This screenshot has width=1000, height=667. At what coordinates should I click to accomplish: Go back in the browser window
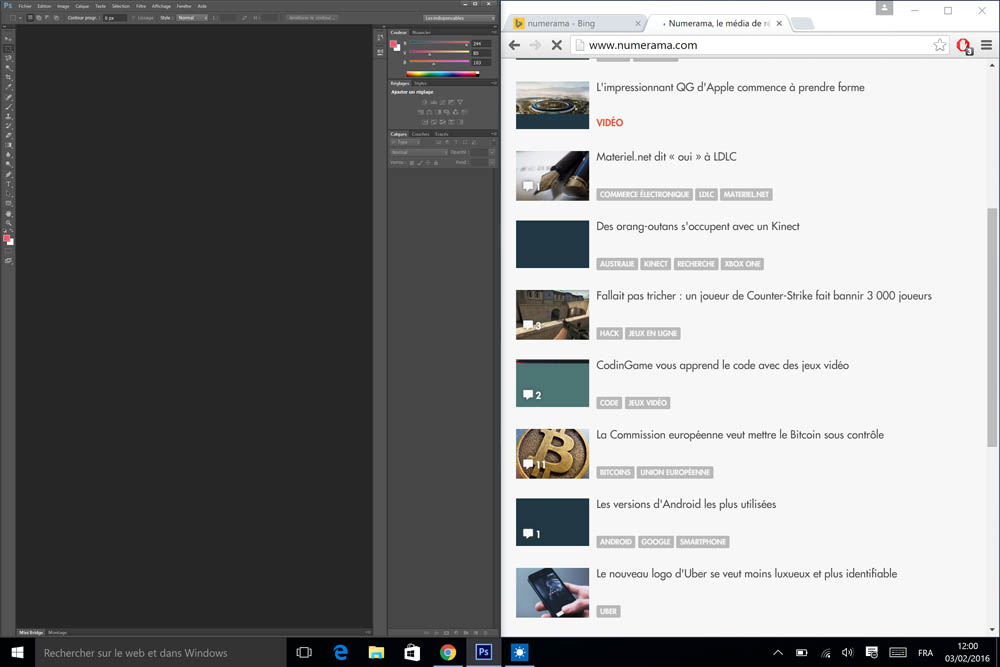[x=515, y=45]
